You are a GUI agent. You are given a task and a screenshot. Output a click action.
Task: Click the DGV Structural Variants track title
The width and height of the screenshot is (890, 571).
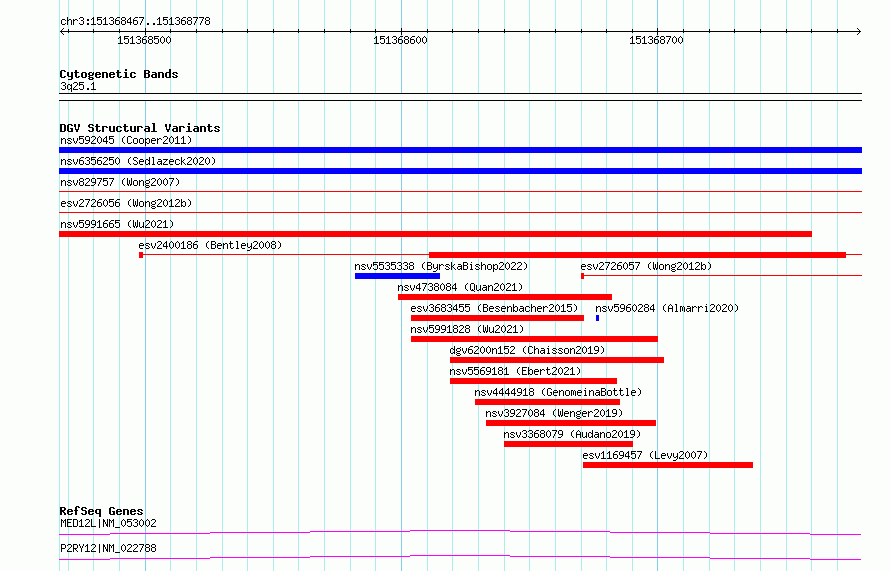pyautogui.click(x=140, y=128)
